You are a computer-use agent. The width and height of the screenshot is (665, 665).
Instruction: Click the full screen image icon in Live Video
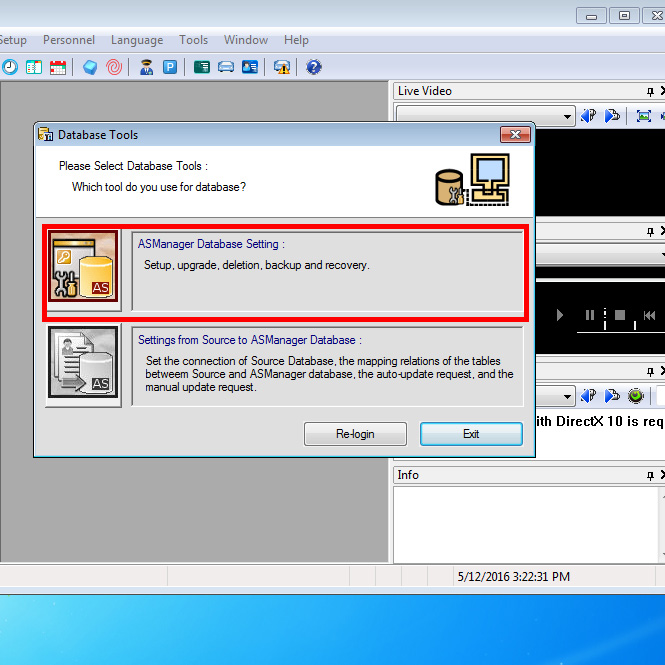click(x=644, y=115)
